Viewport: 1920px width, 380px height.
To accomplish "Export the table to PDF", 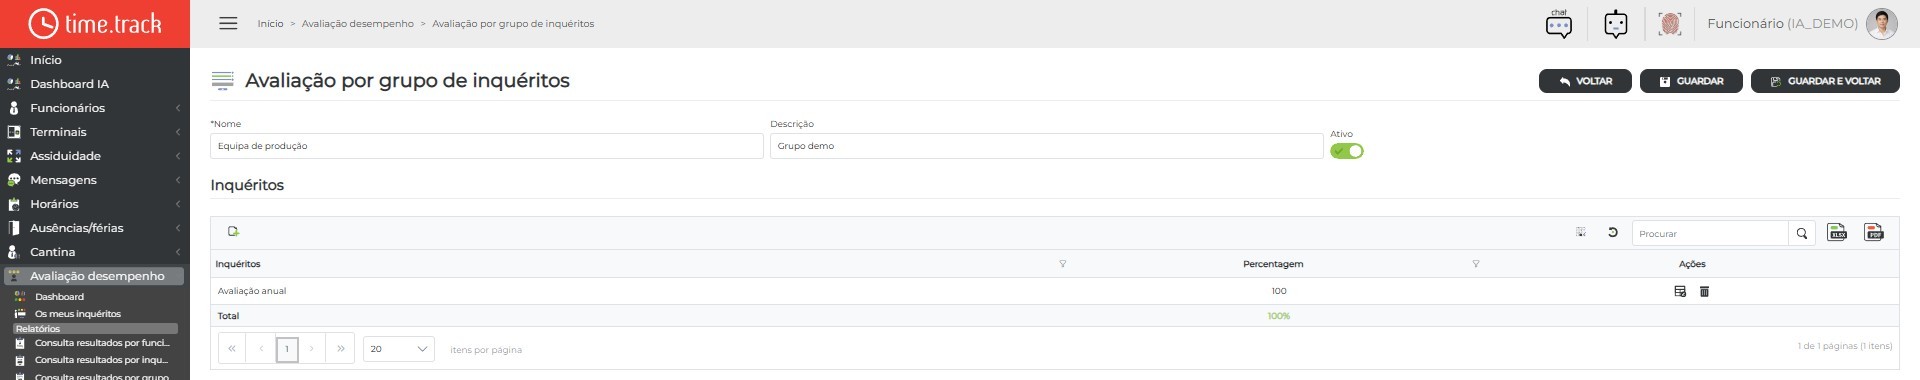I will (x=1874, y=232).
